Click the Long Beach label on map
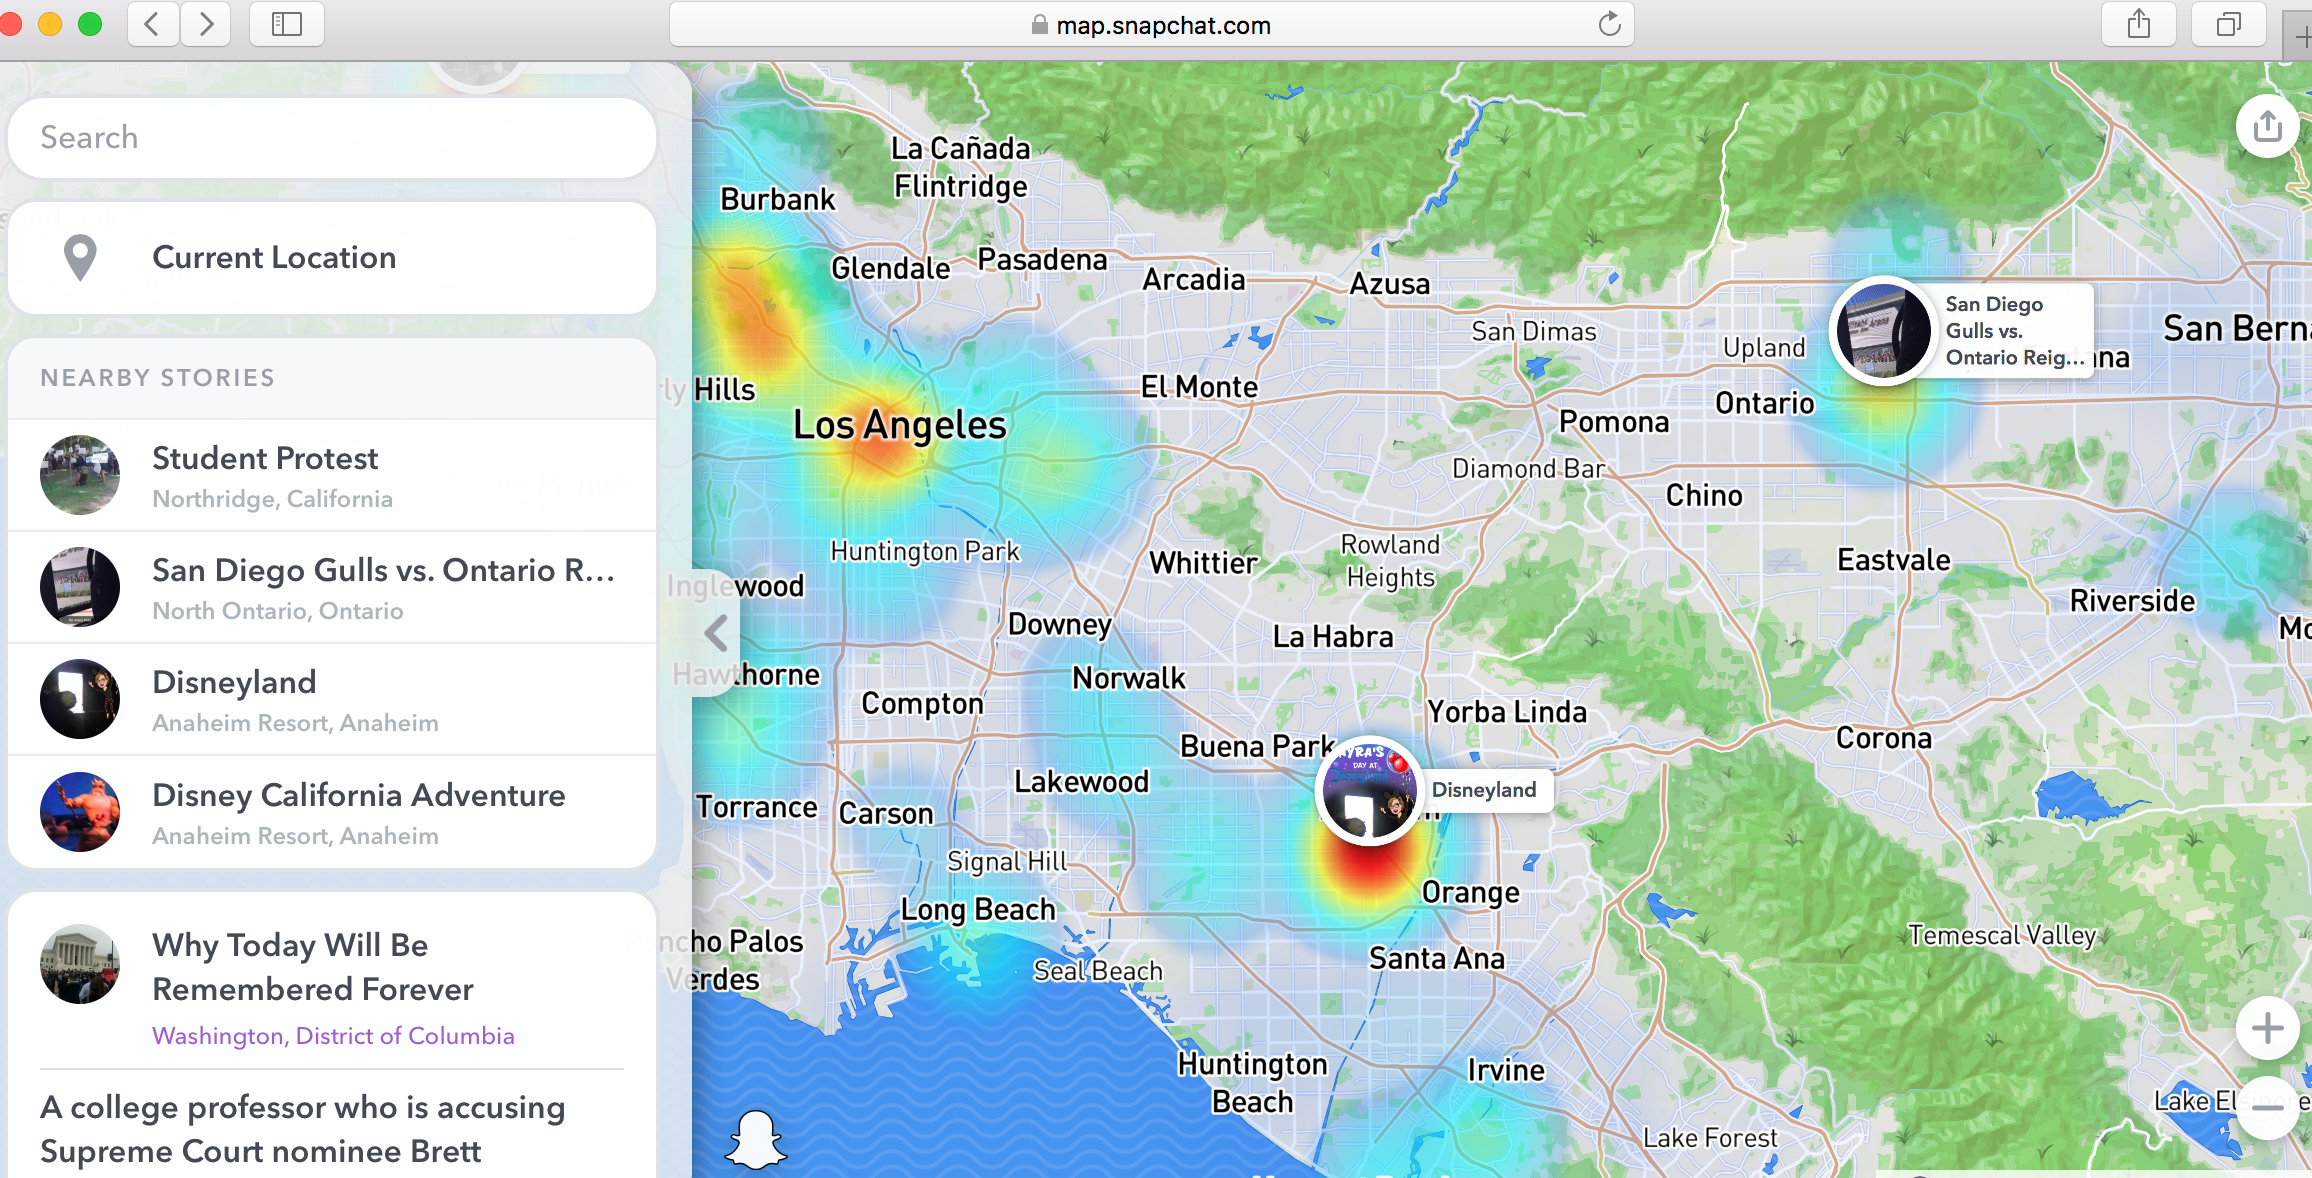Image resolution: width=2312 pixels, height=1178 pixels. click(978, 910)
